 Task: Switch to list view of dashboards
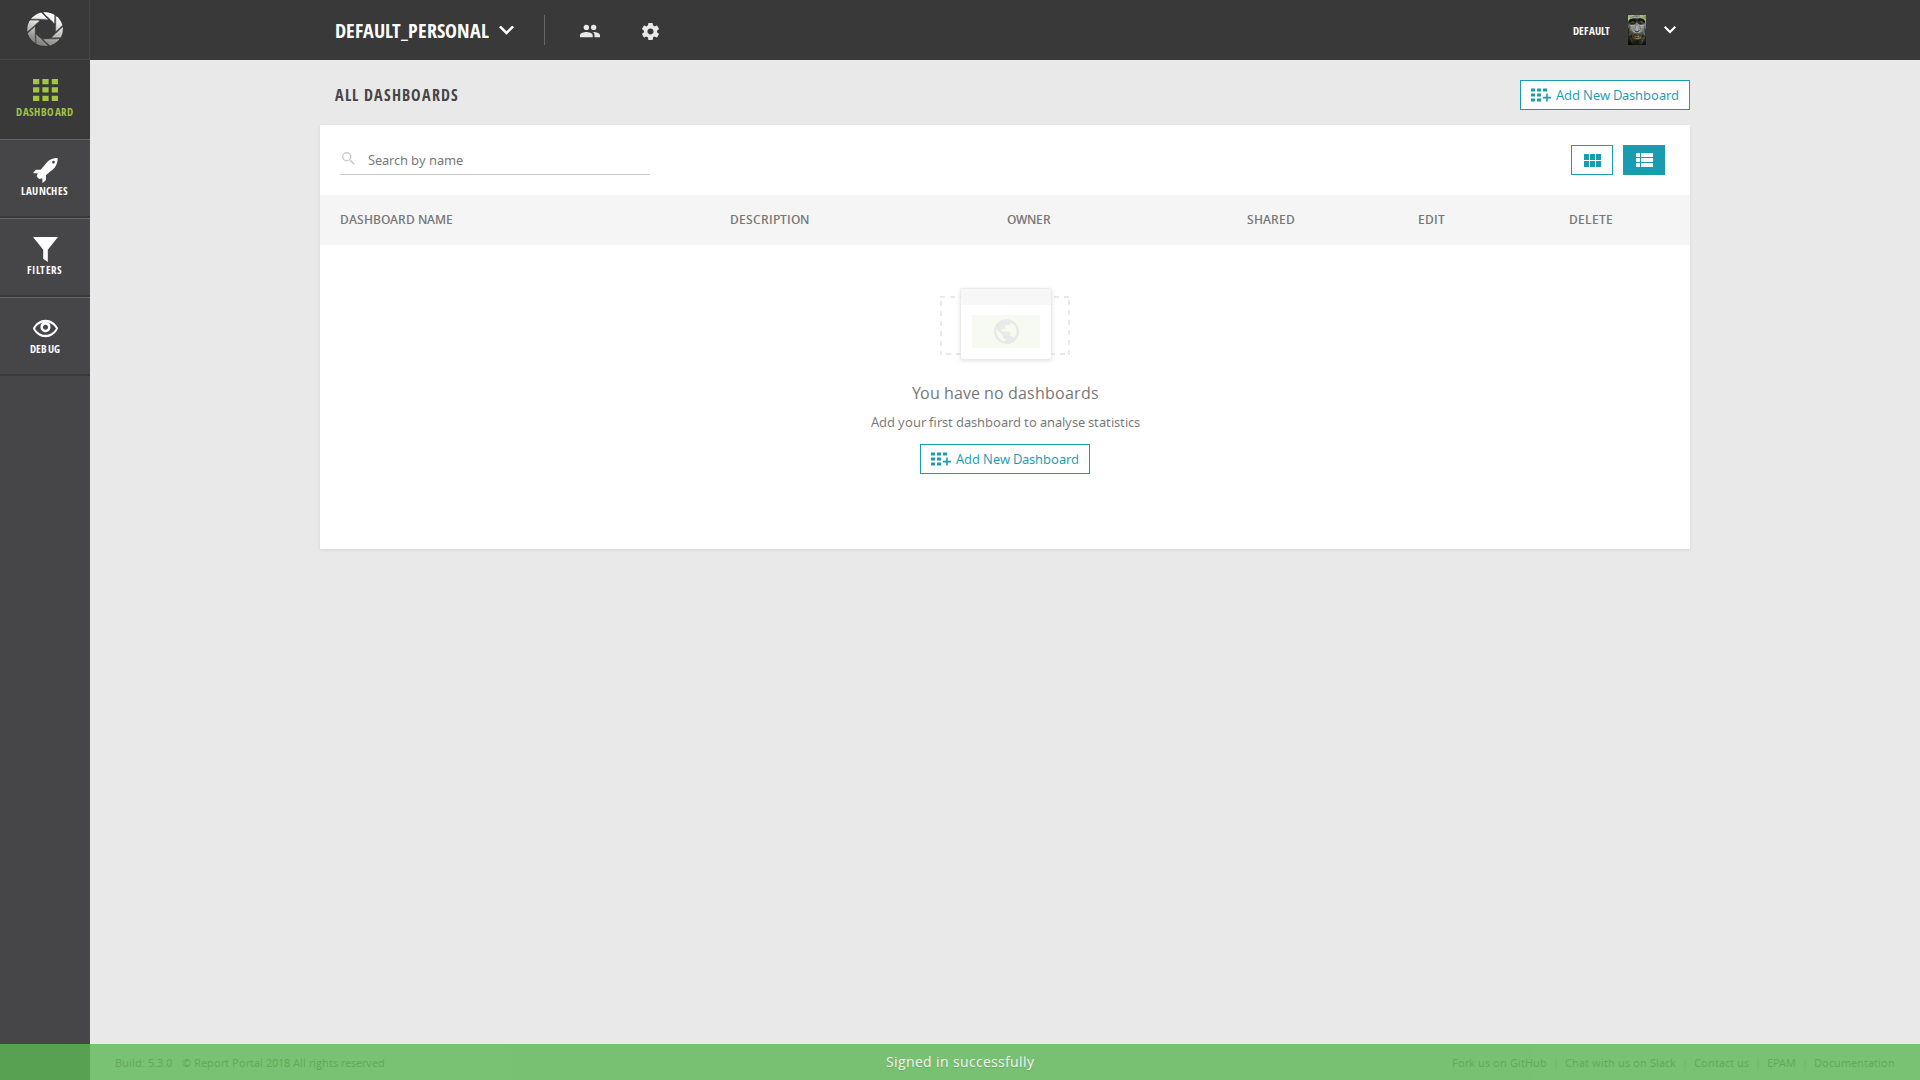pos(1644,160)
